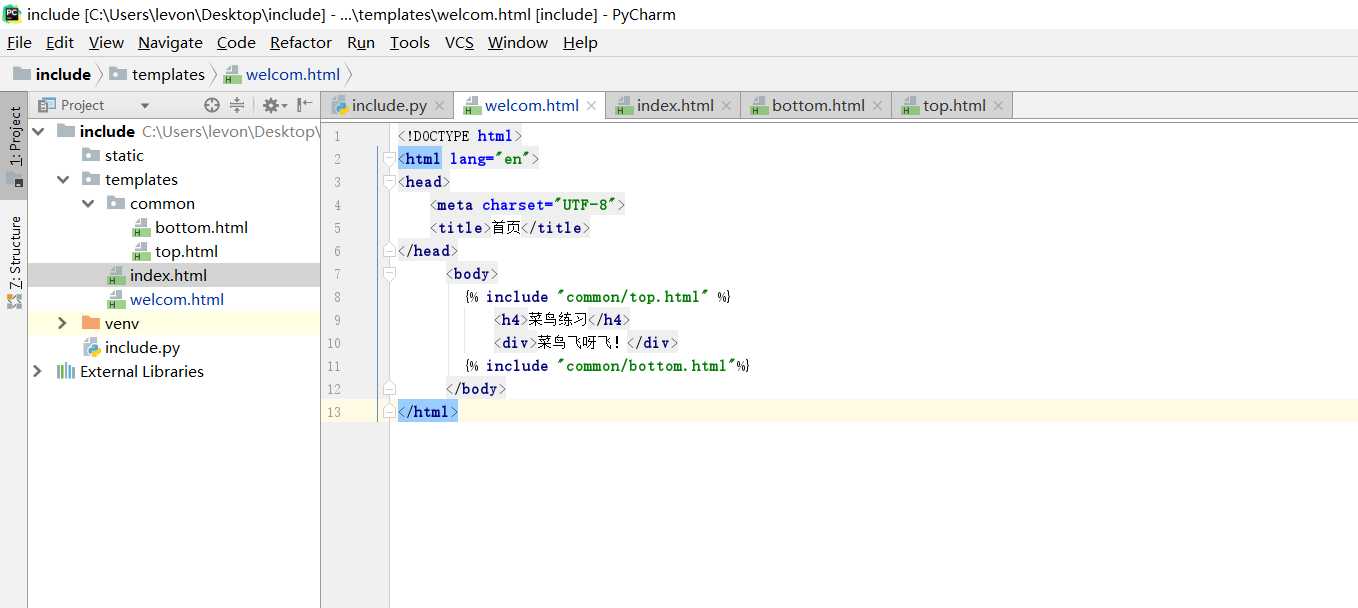The height and width of the screenshot is (608, 1358).
Task: Close the welcom.html tab
Action: (591, 105)
